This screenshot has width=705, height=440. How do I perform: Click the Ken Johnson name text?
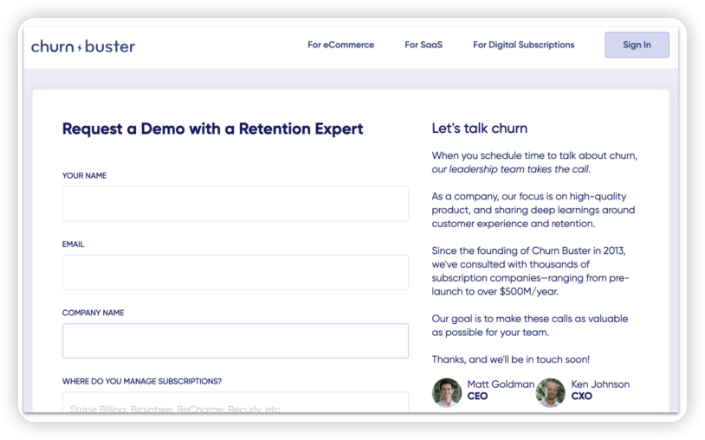(x=600, y=385)
